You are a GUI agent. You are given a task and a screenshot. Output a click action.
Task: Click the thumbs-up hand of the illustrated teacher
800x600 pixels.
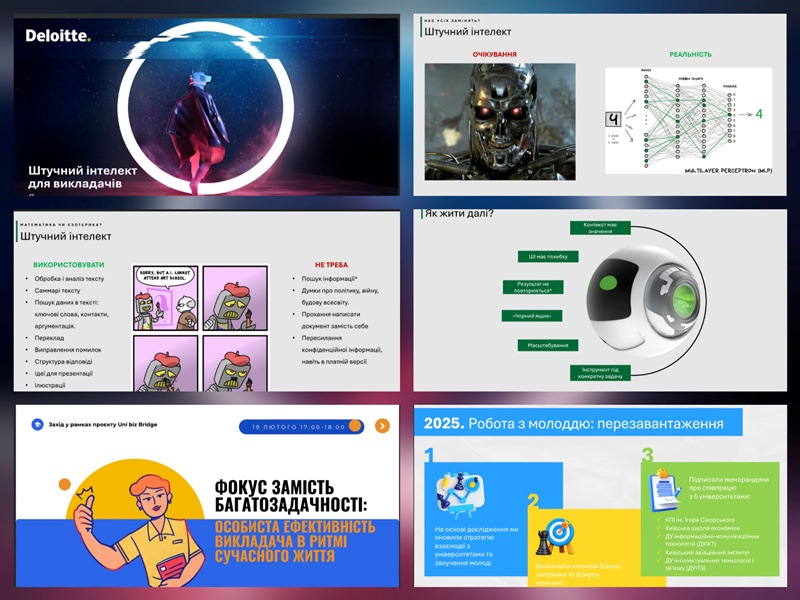(x=86, y=510)
